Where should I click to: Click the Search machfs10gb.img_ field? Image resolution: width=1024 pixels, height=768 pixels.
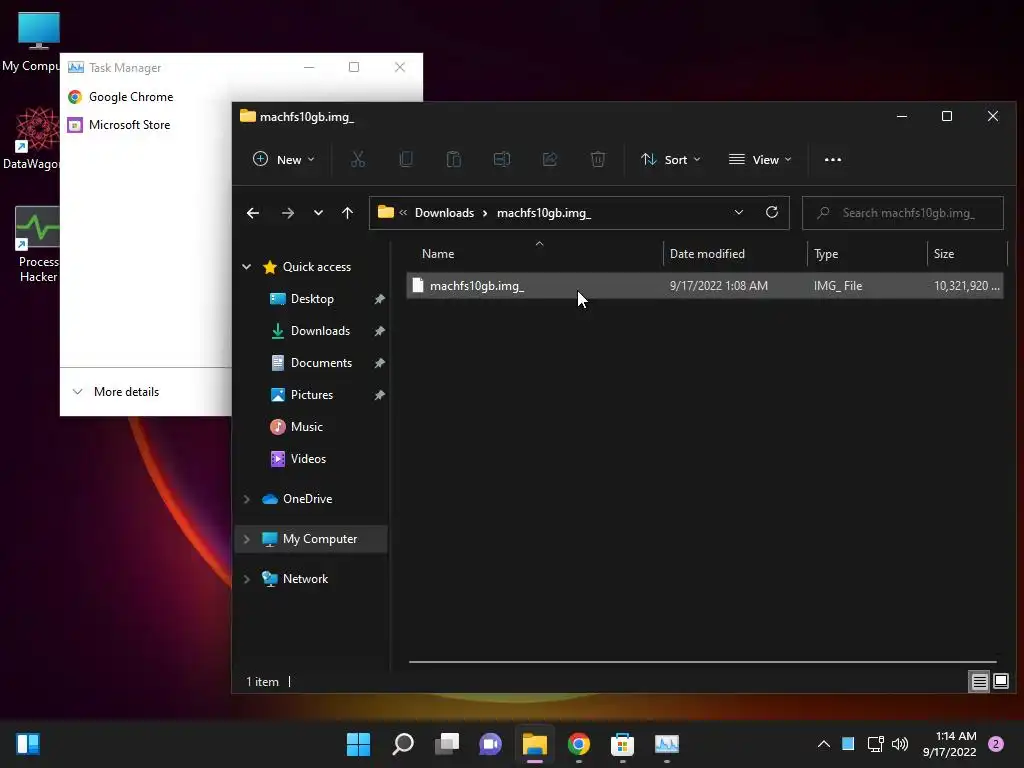point(903,213)
